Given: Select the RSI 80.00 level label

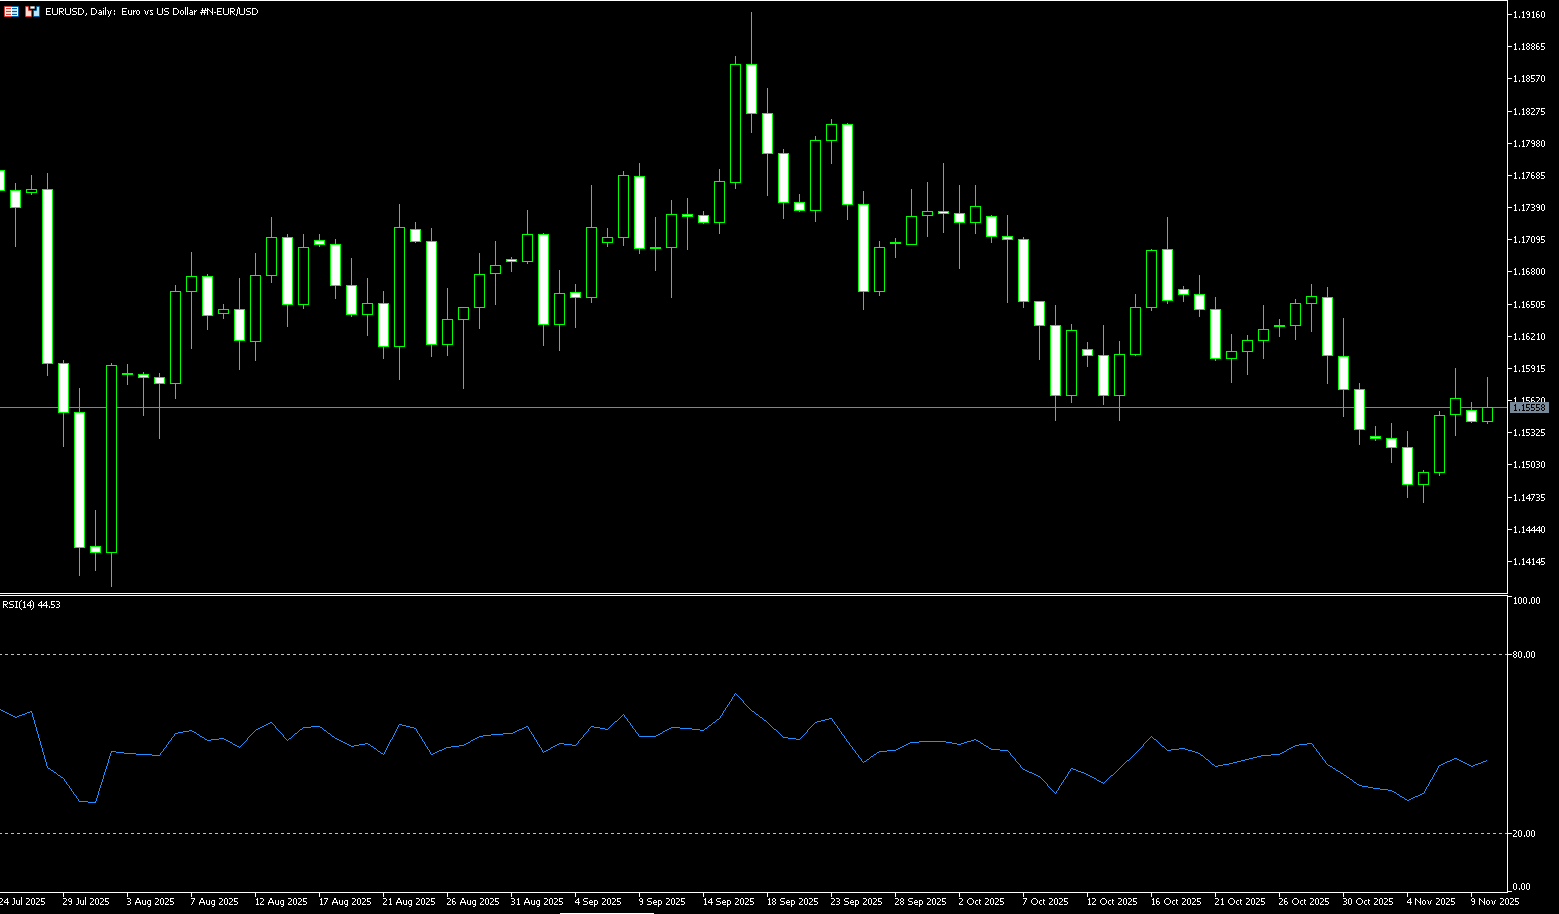Looking at the screenshot, I should point(1524,655).
